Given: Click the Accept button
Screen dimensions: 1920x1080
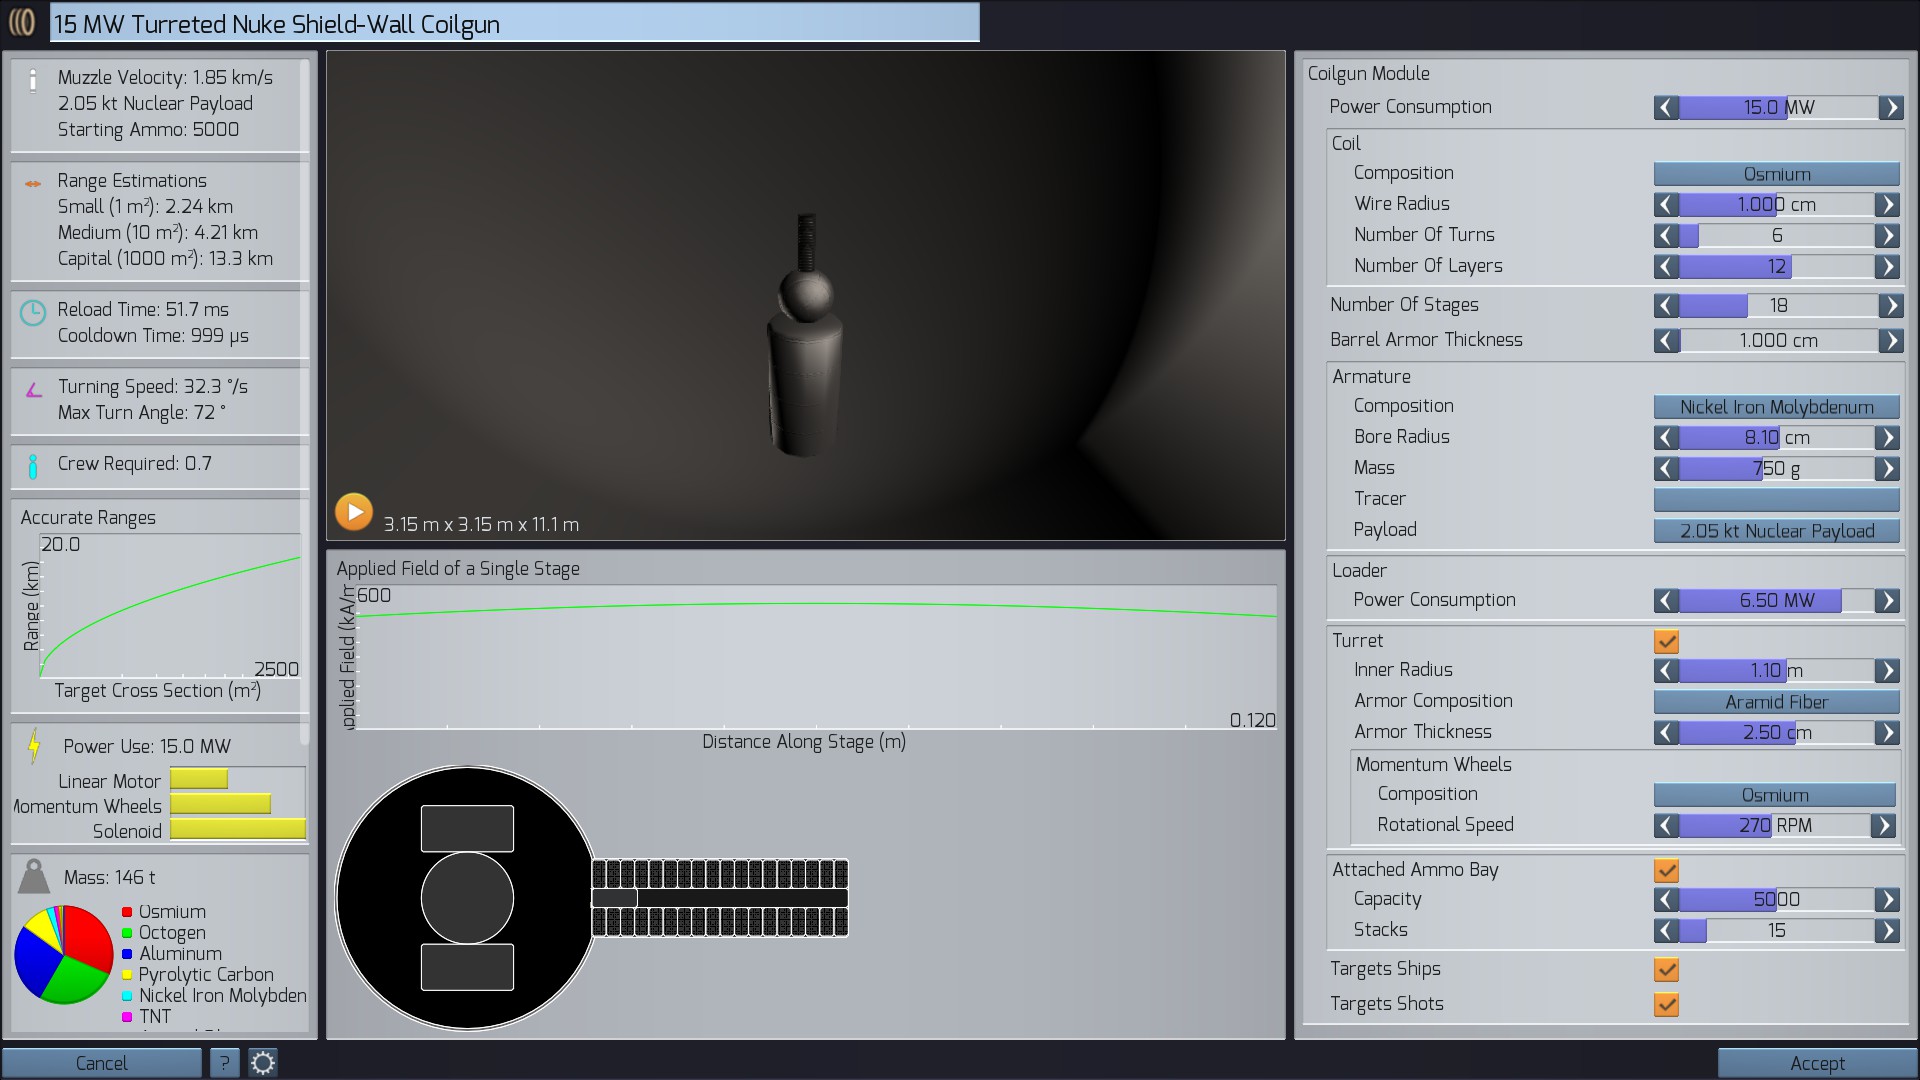Looking at the screenshot, I should coord(1817,1062).
